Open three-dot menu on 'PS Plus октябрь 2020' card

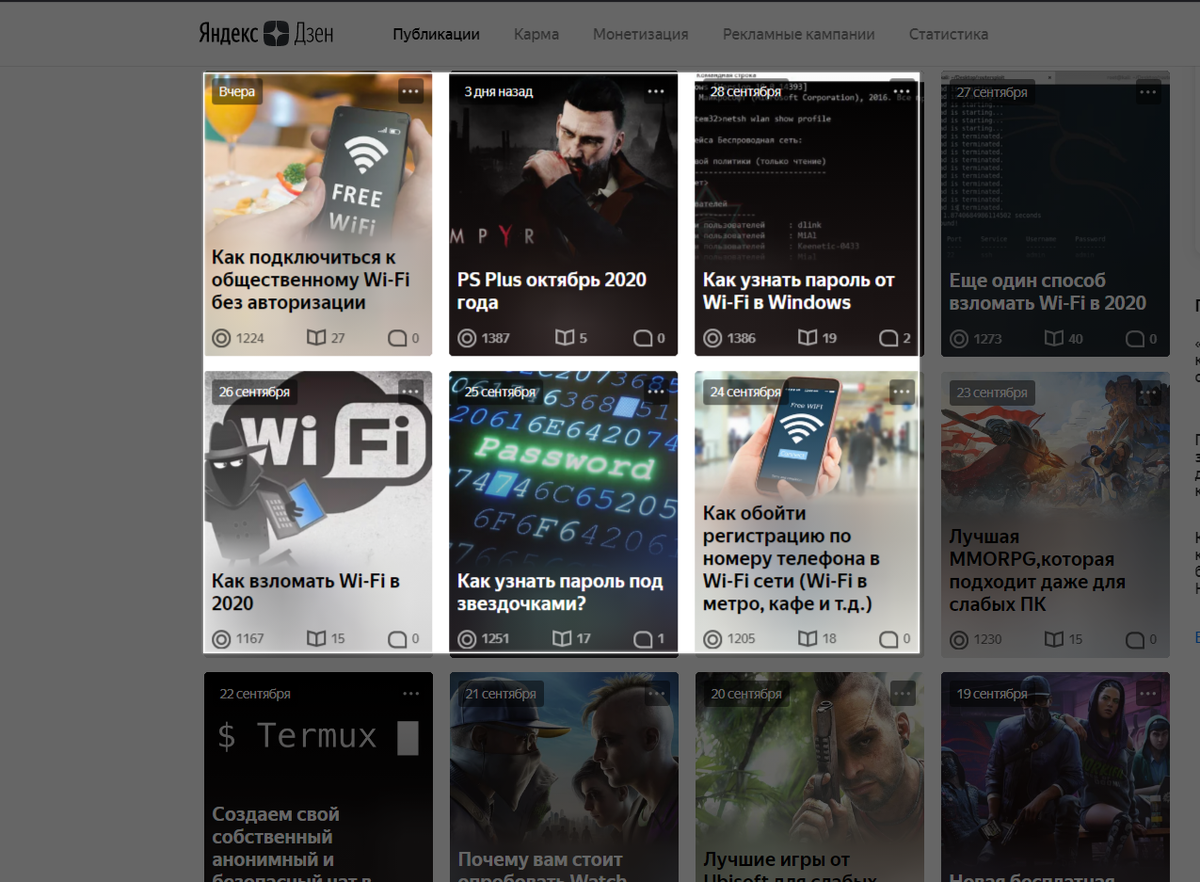pos(656,91)
